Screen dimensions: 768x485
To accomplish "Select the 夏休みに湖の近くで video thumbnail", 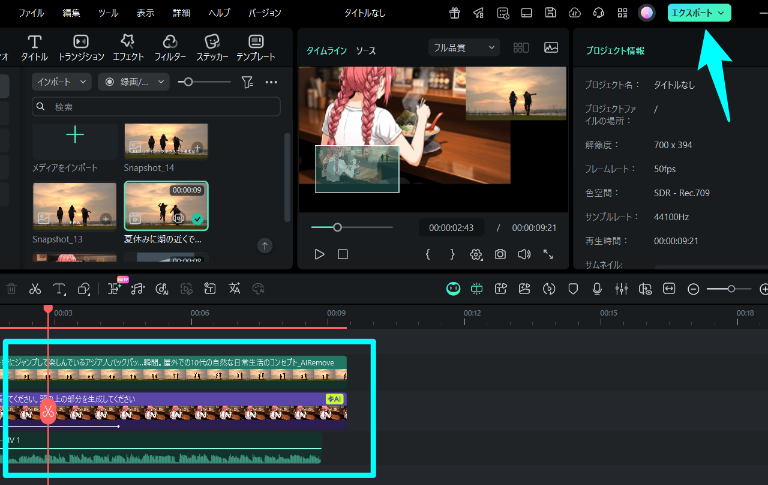I will pyautogui.click(x=166, y=206).
